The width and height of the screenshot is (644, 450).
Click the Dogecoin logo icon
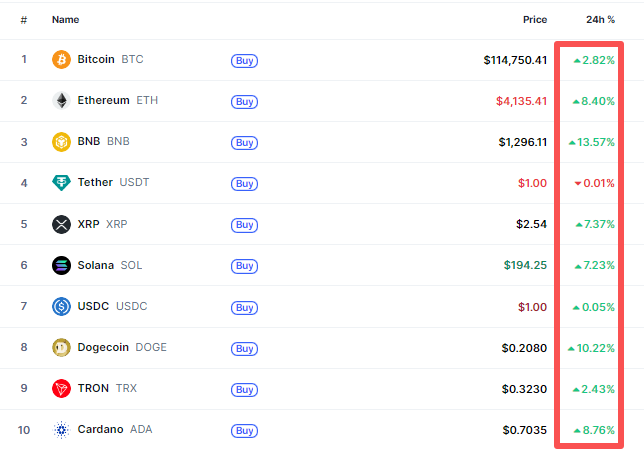tap(62, 347)
